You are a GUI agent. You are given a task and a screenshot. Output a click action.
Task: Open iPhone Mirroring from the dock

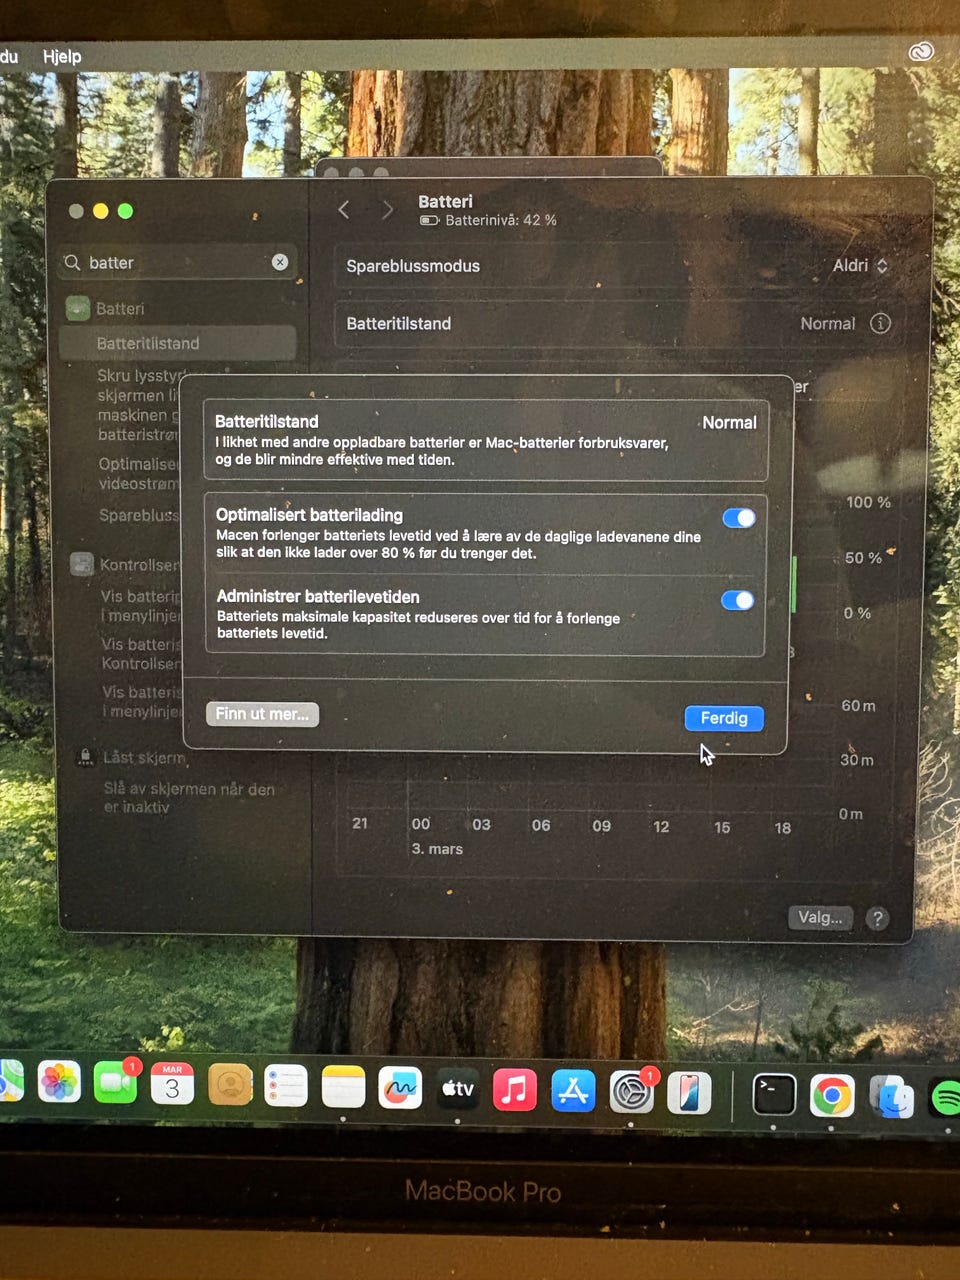pyautogui.click(x=689, y=1093)
